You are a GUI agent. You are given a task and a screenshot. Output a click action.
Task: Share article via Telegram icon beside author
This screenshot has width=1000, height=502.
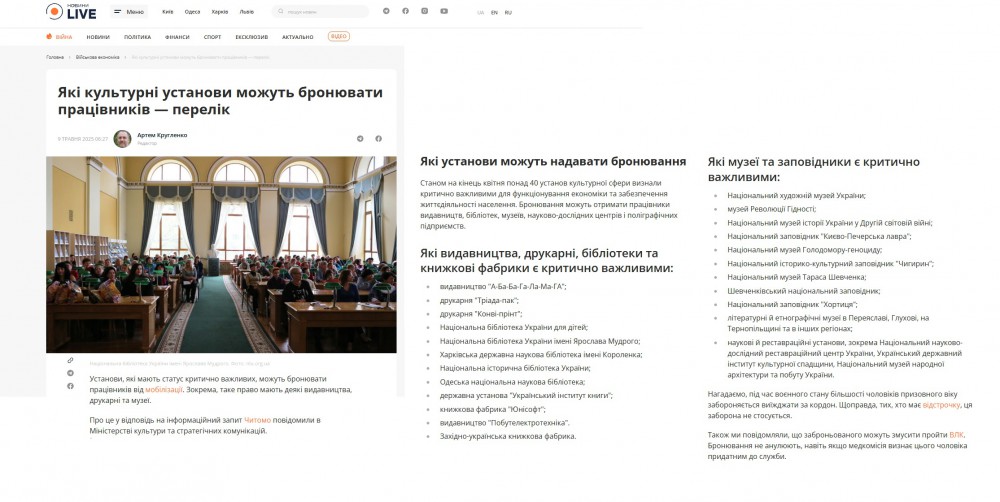[x=360, y=138]
